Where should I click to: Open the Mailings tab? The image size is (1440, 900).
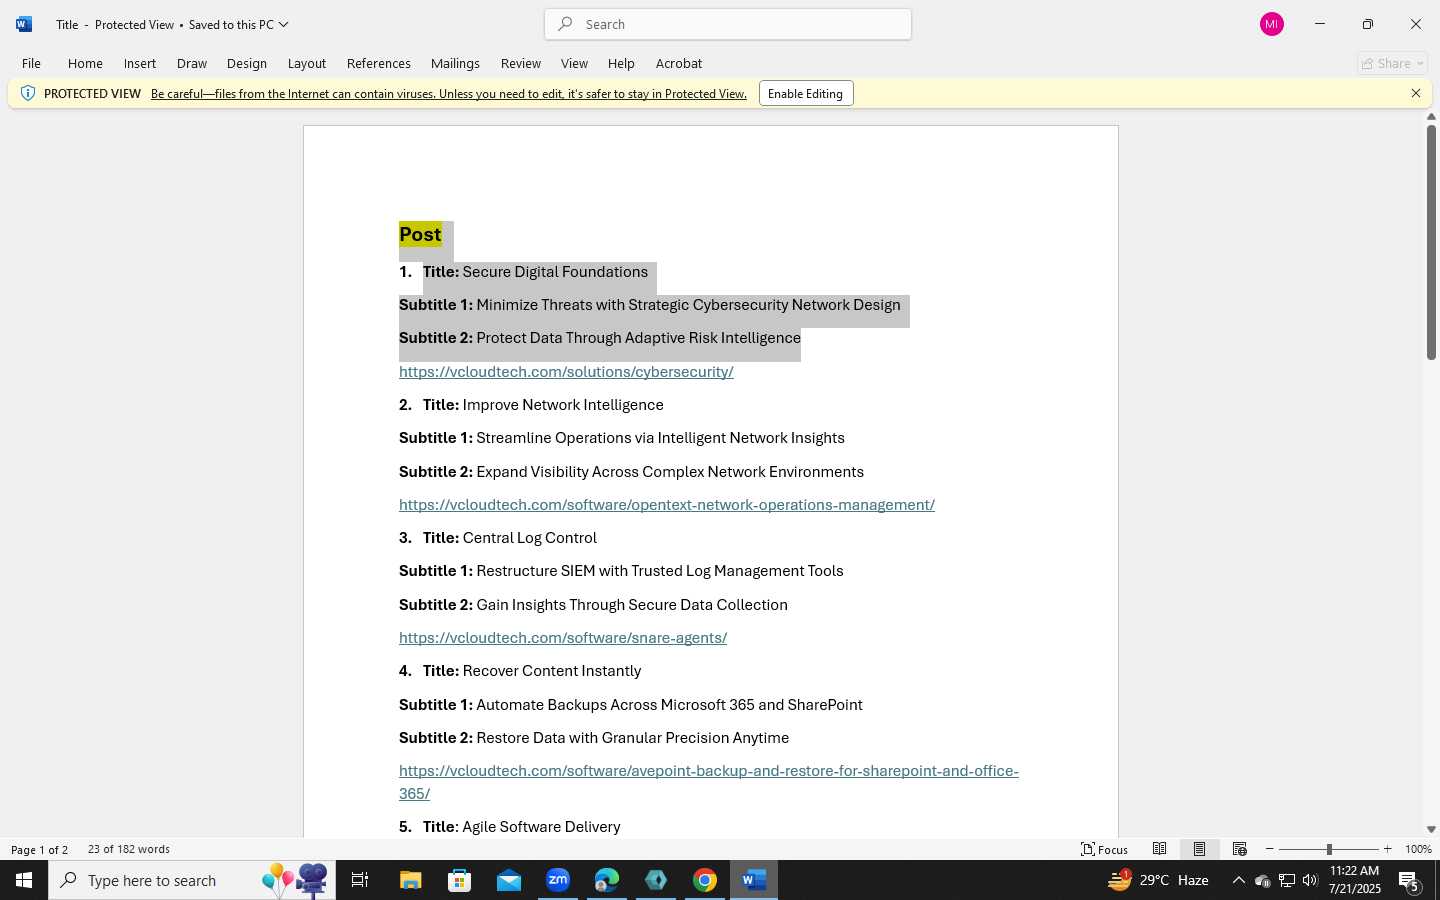pos(455,63)
